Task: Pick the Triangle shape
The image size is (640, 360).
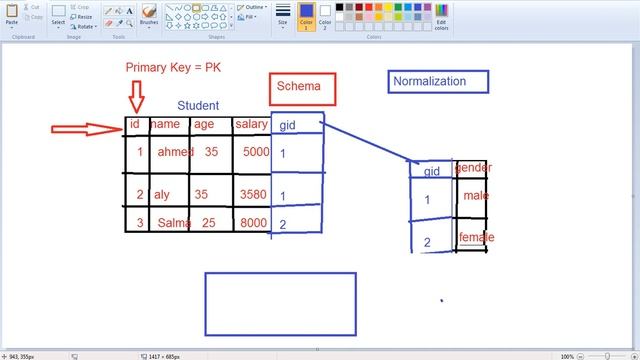Action: [x=223, y=8]
